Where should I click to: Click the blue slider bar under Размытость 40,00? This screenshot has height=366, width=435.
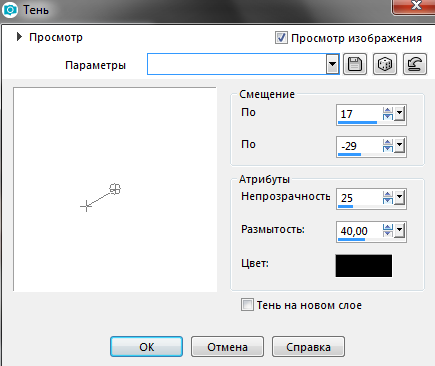click(351, 239)
